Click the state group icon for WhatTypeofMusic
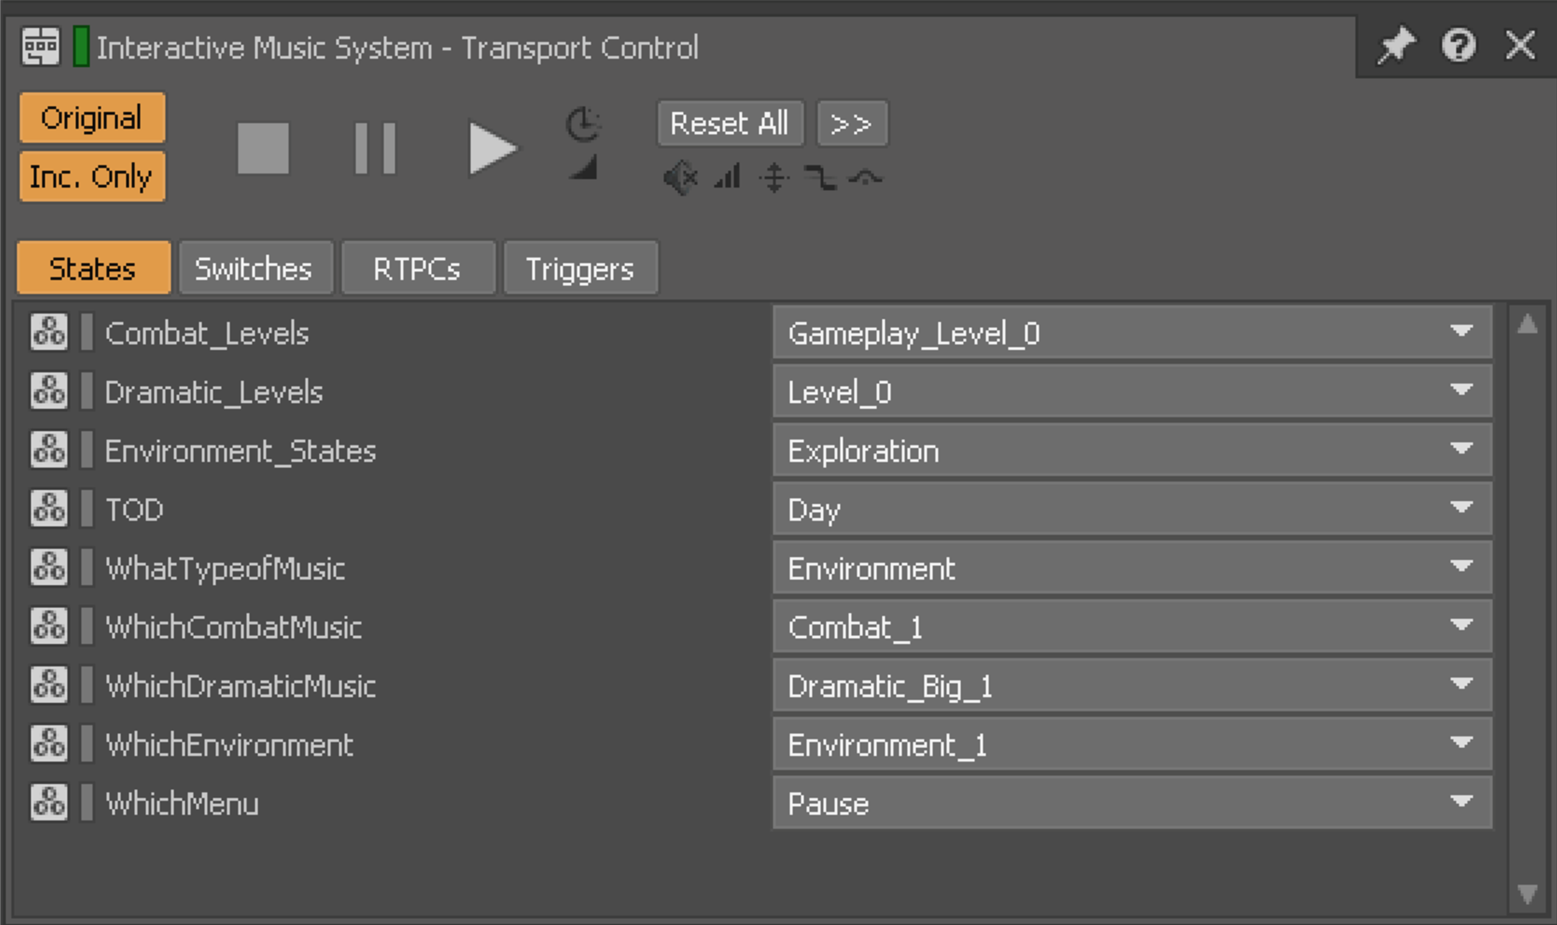Screen dimensions: 1557x925 [49, 568]
